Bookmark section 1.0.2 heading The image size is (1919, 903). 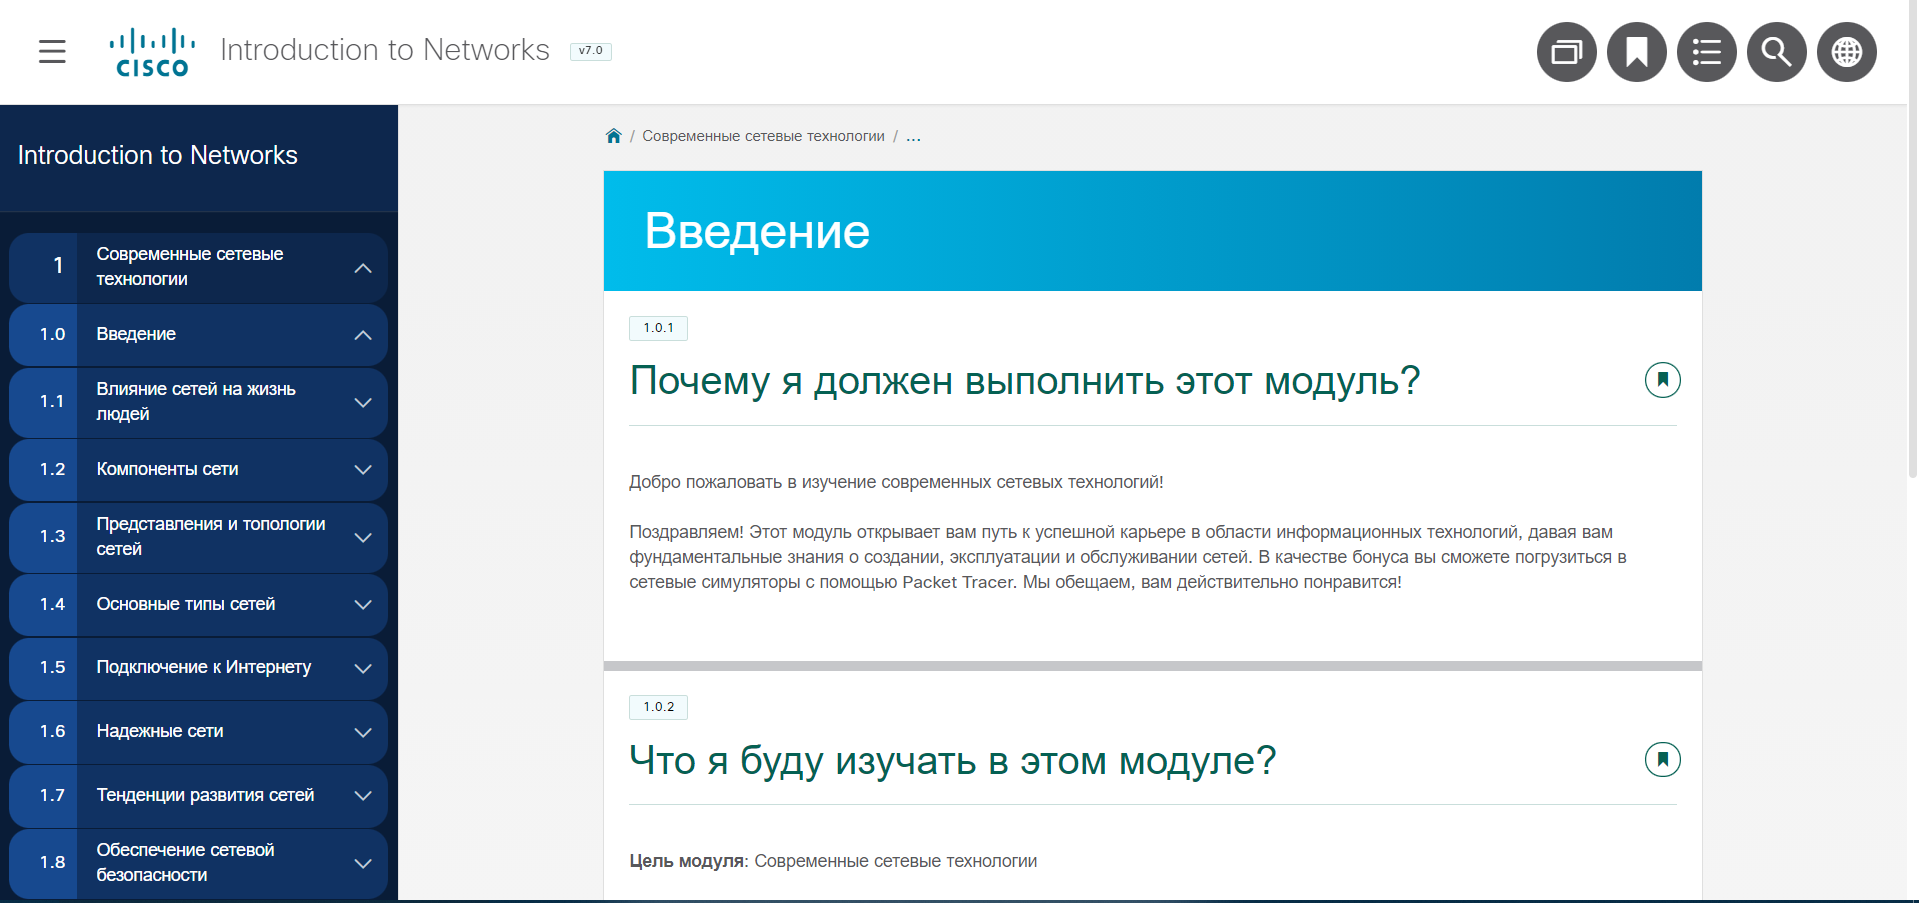(x=1662, y=760)
